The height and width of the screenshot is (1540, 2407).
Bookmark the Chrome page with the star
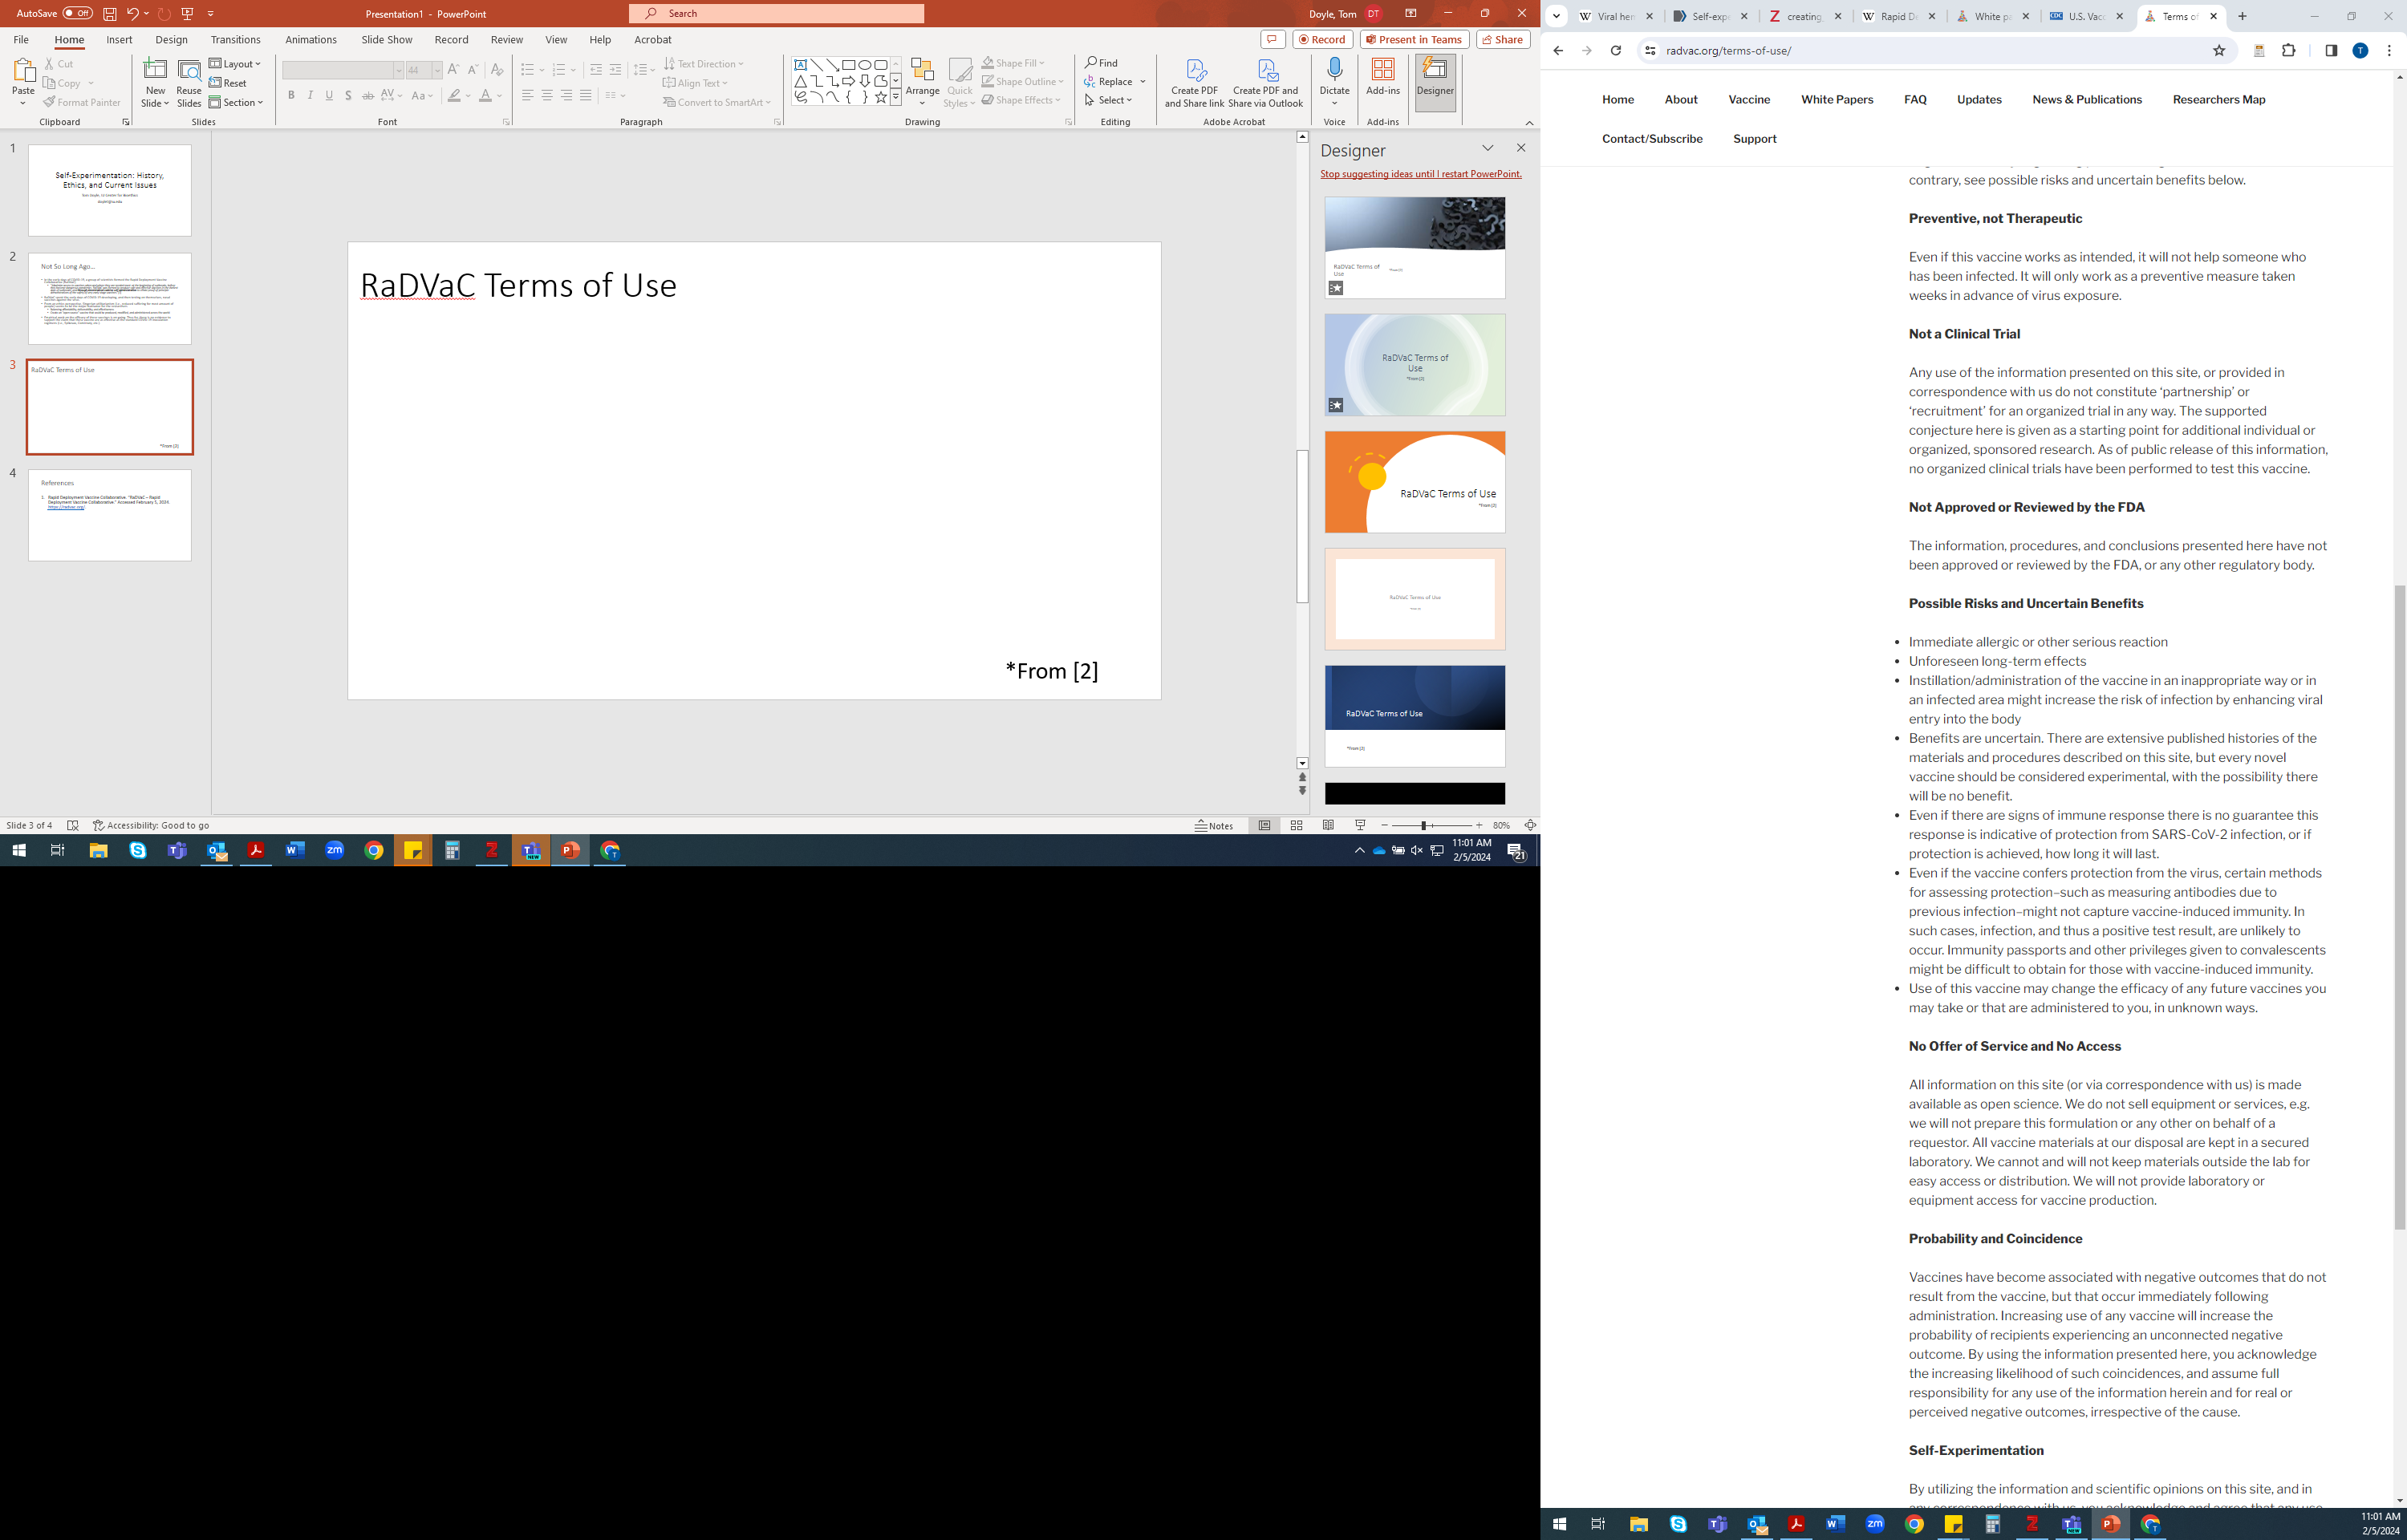(2219, 51)
